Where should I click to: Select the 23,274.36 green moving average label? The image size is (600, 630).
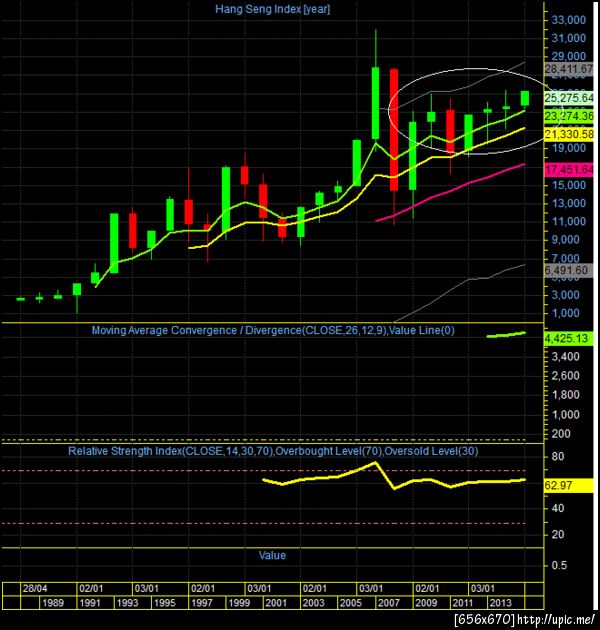pyautogui.click(x=569, y=116)
